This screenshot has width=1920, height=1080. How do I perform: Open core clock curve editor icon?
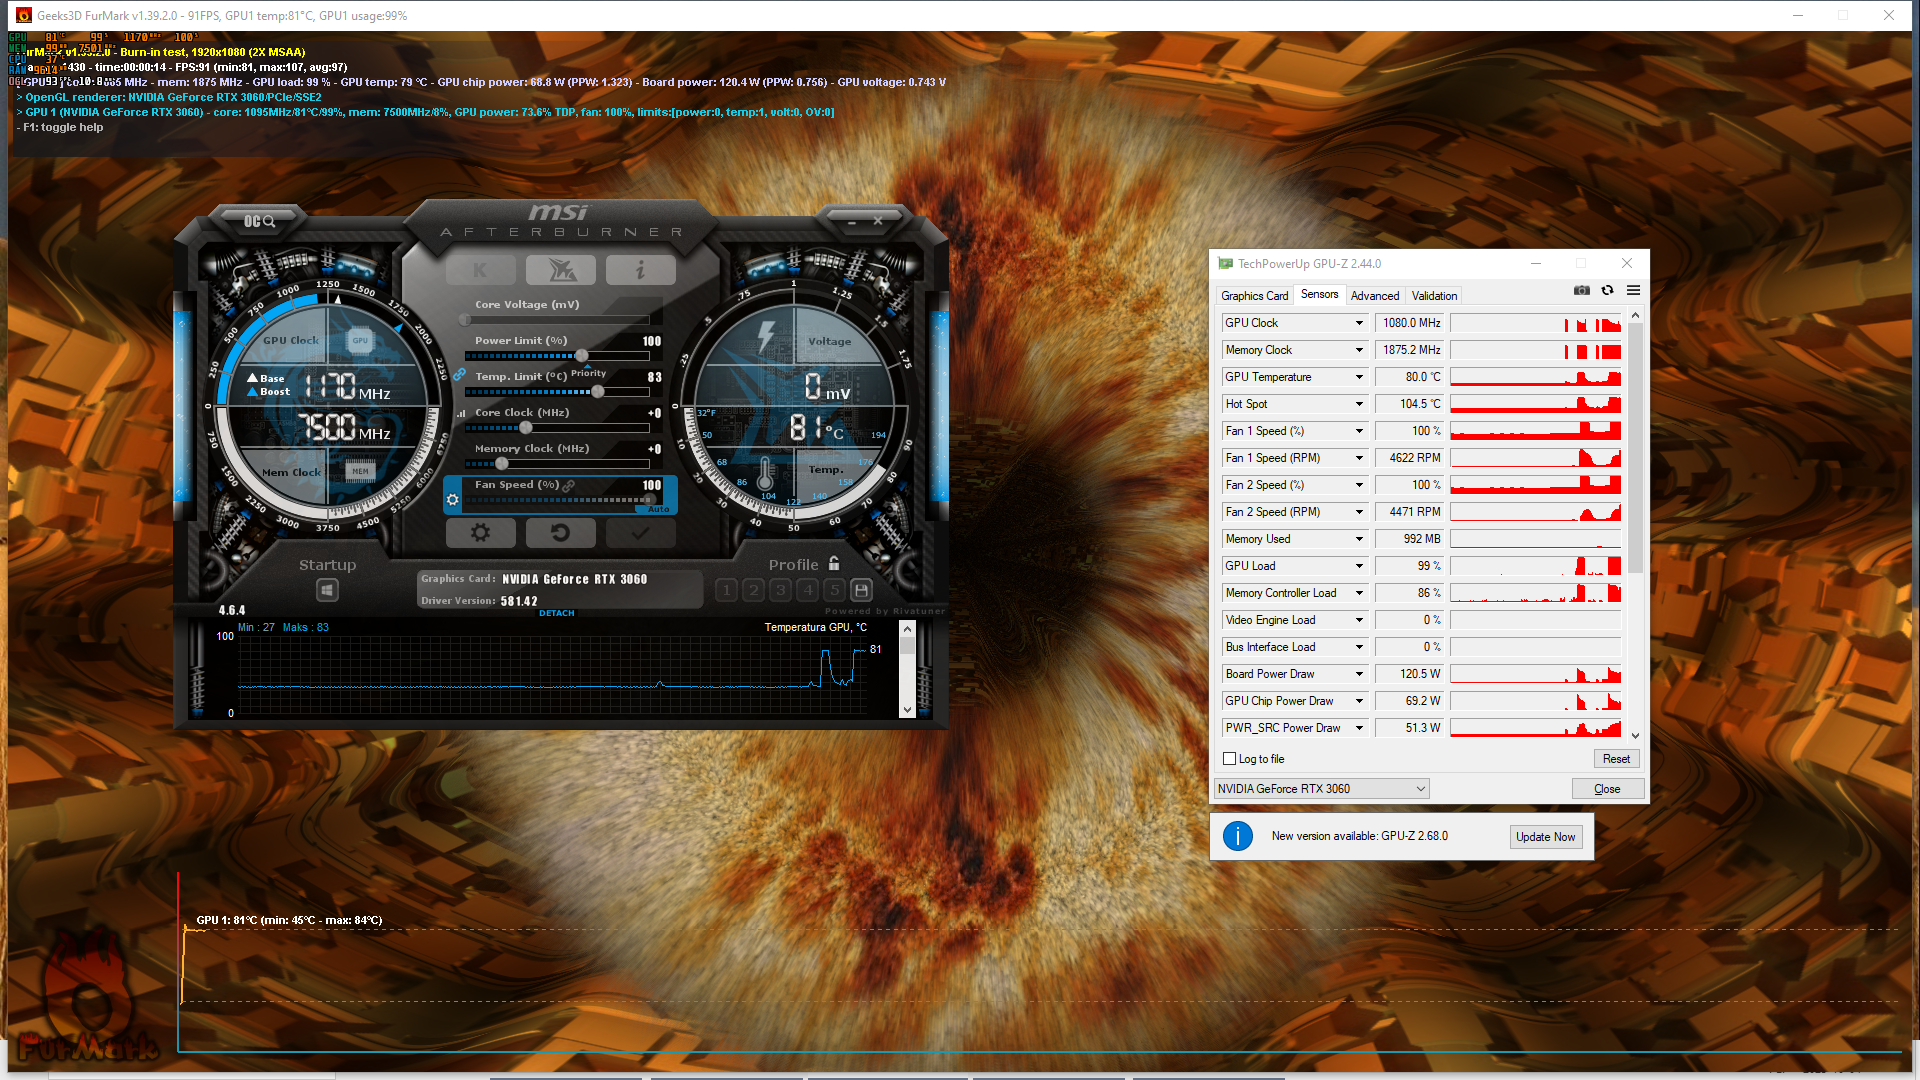point(461,413)
